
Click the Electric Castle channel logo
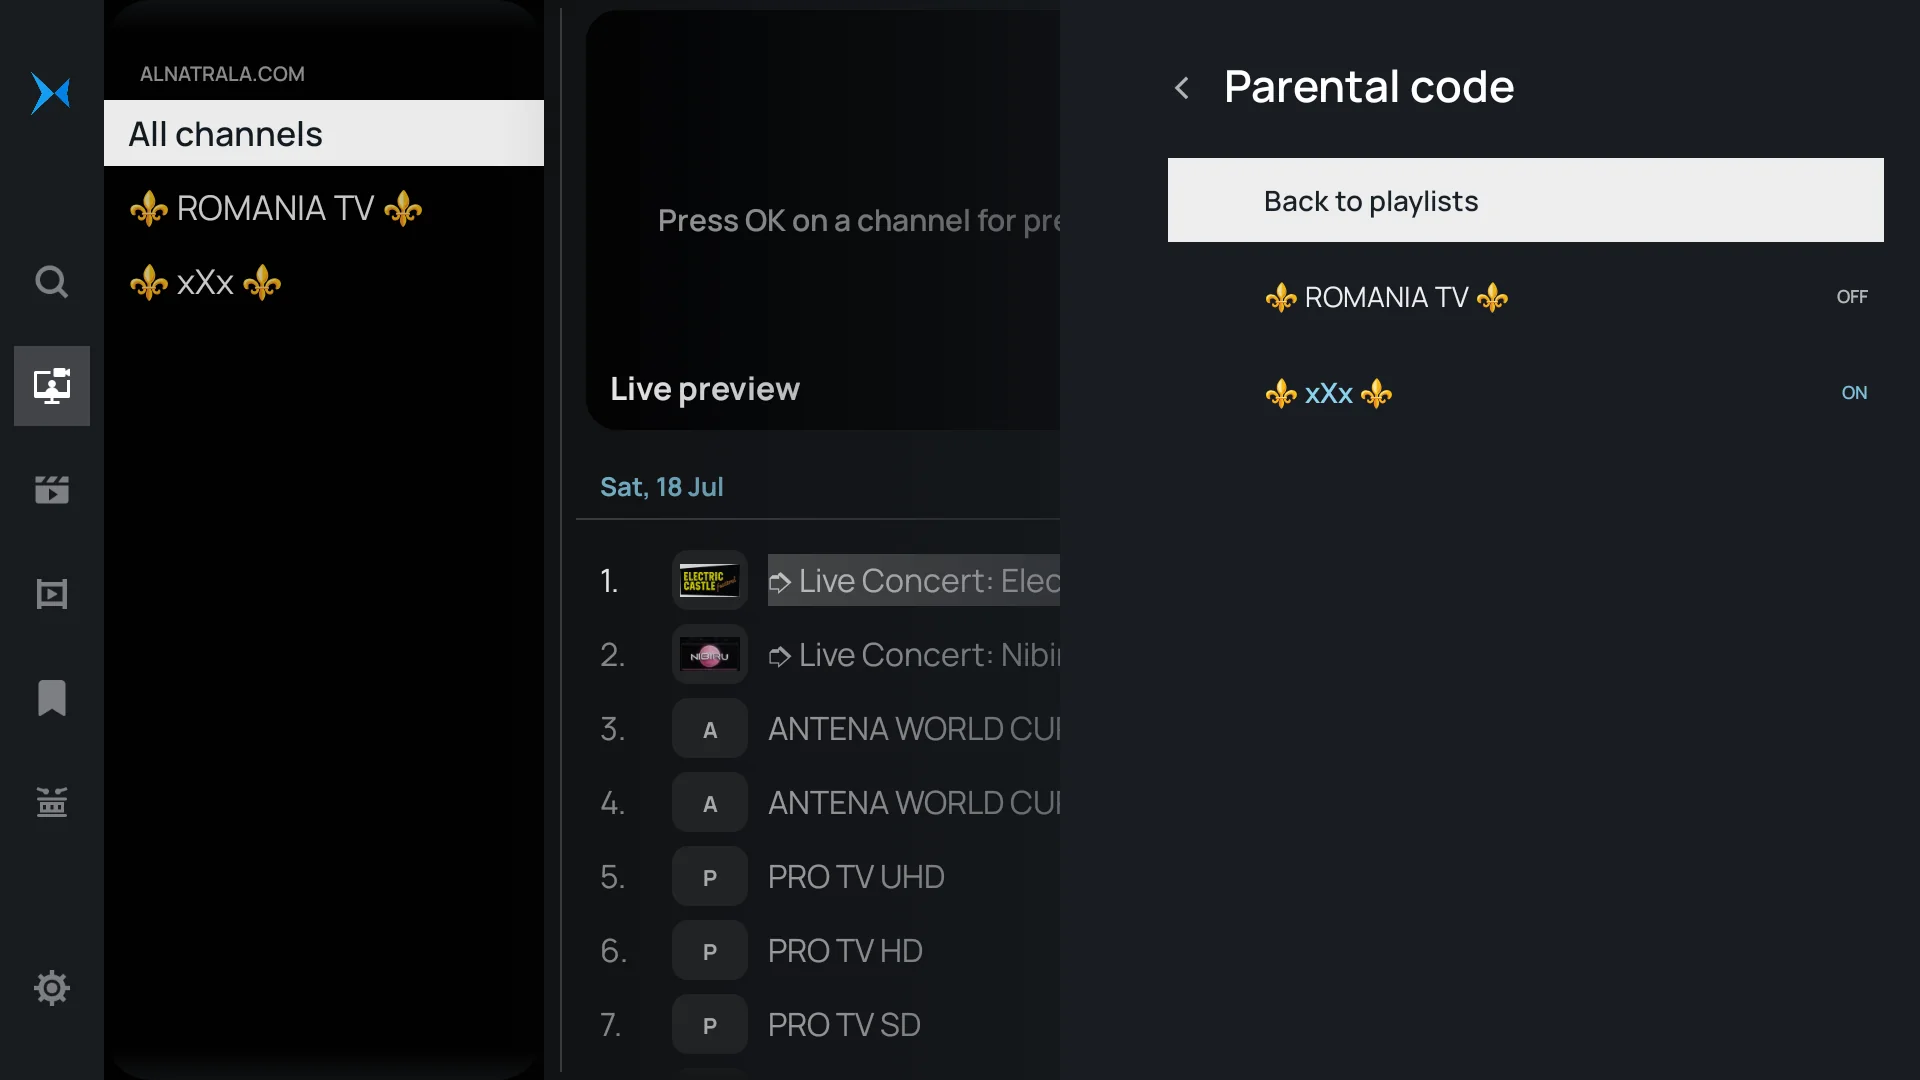coord(710,580)
